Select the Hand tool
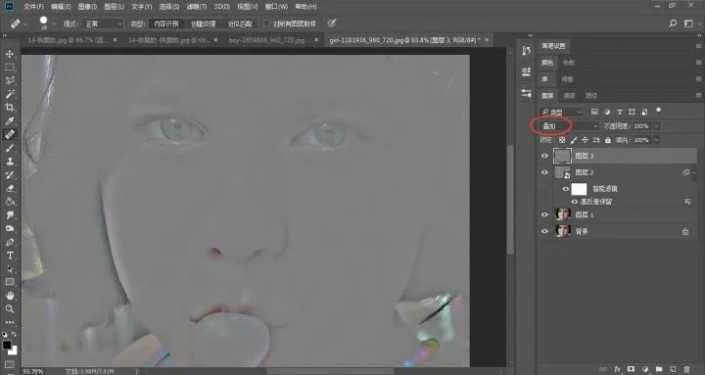The image size is (705, 375). pyautogui.click(x=9, y=295)
